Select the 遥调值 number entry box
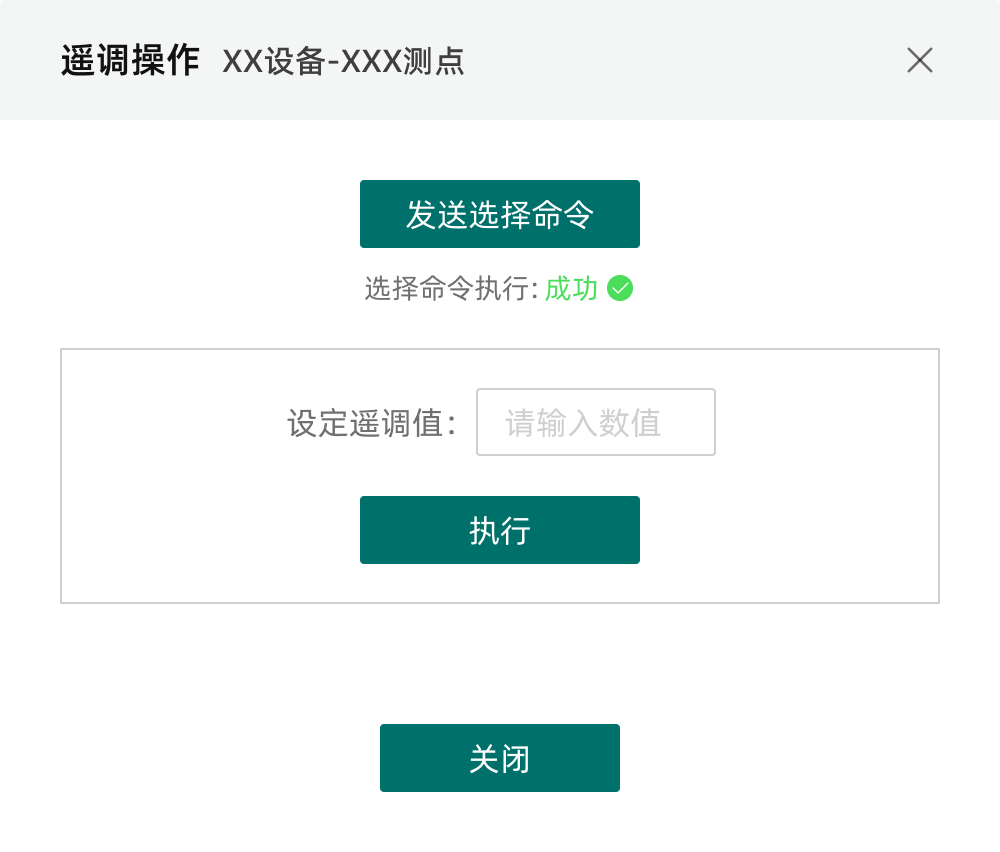This screenshot has width=1000, height=852. [596, 422]
